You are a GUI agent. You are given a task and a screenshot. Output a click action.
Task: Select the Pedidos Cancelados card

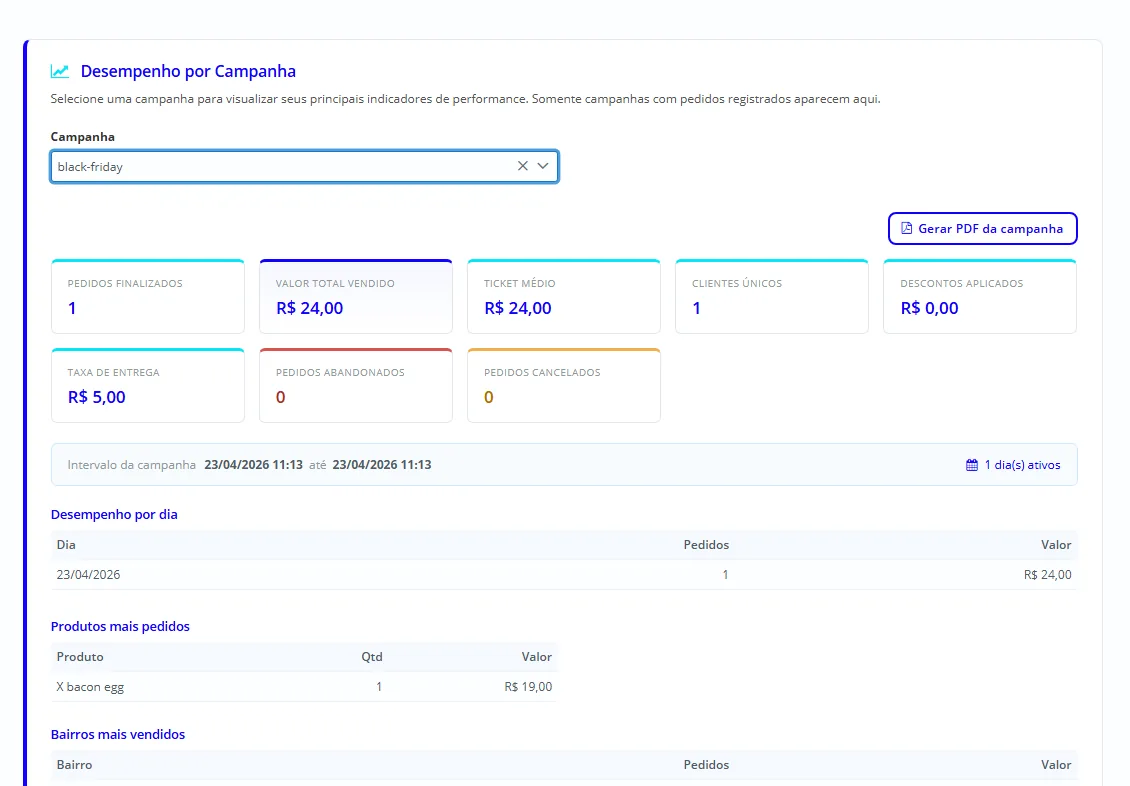click(x=564, y=385)
